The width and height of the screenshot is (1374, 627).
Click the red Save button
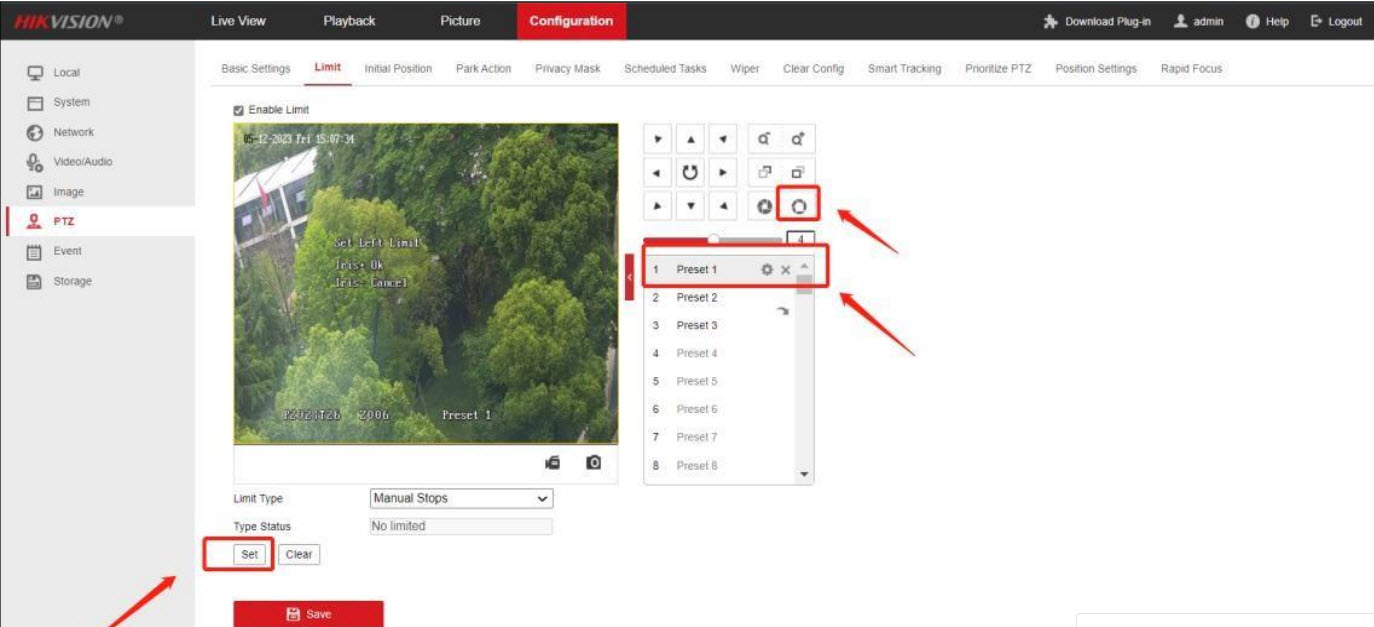(308, 614)
